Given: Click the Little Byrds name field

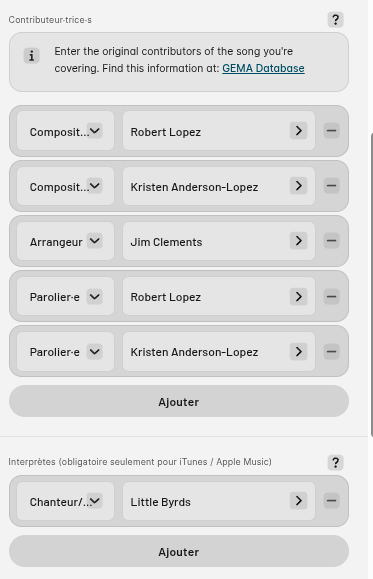Looking at the screenshot, I should coord(219,501).
